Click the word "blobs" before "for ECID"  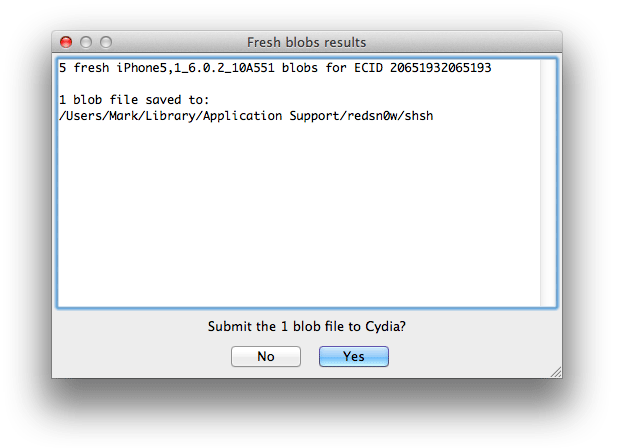click(x=320, y=69)
